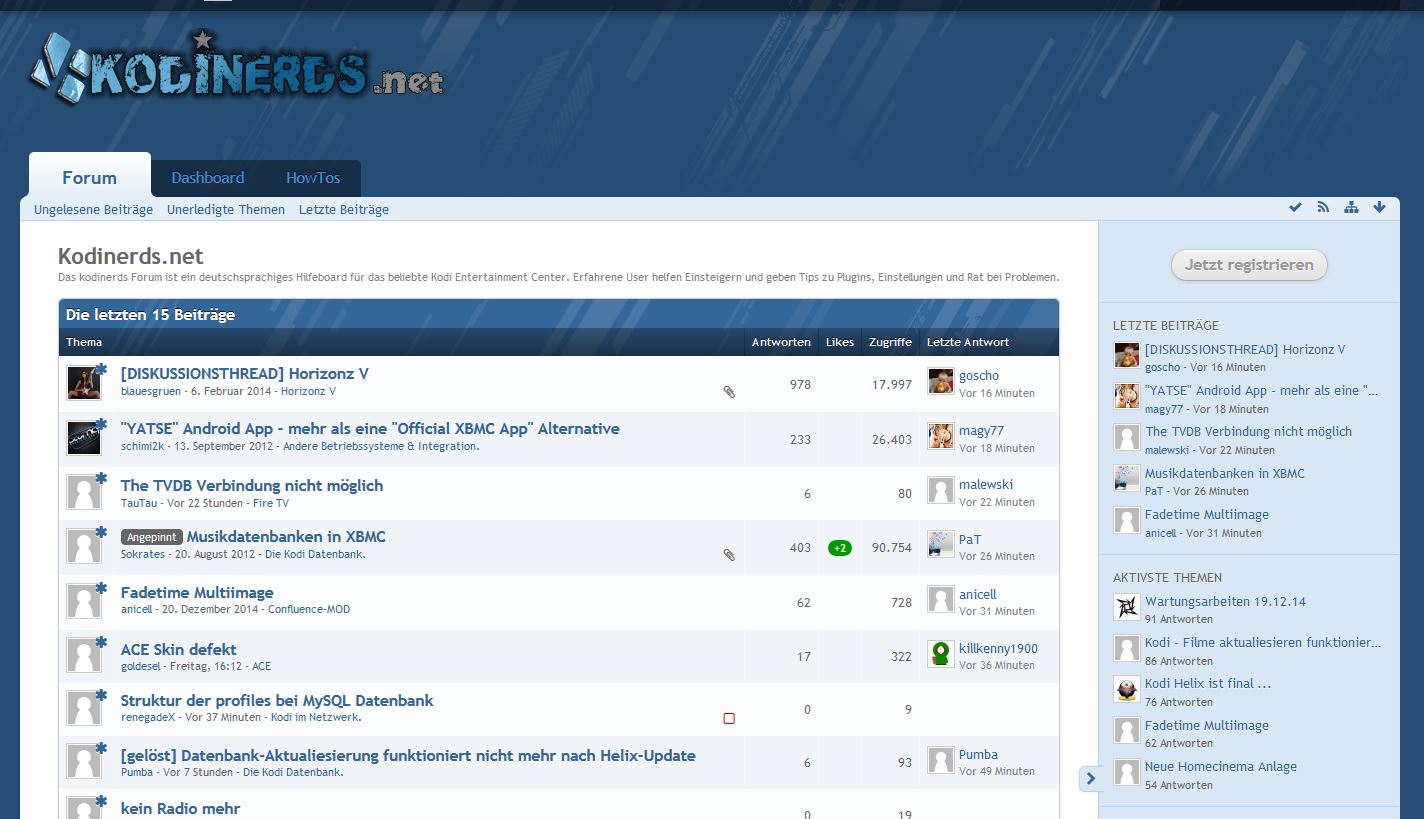The image size is (1424, 819).
Task: Jump to page bottom arrow icon
Action: click(1379, 207)
